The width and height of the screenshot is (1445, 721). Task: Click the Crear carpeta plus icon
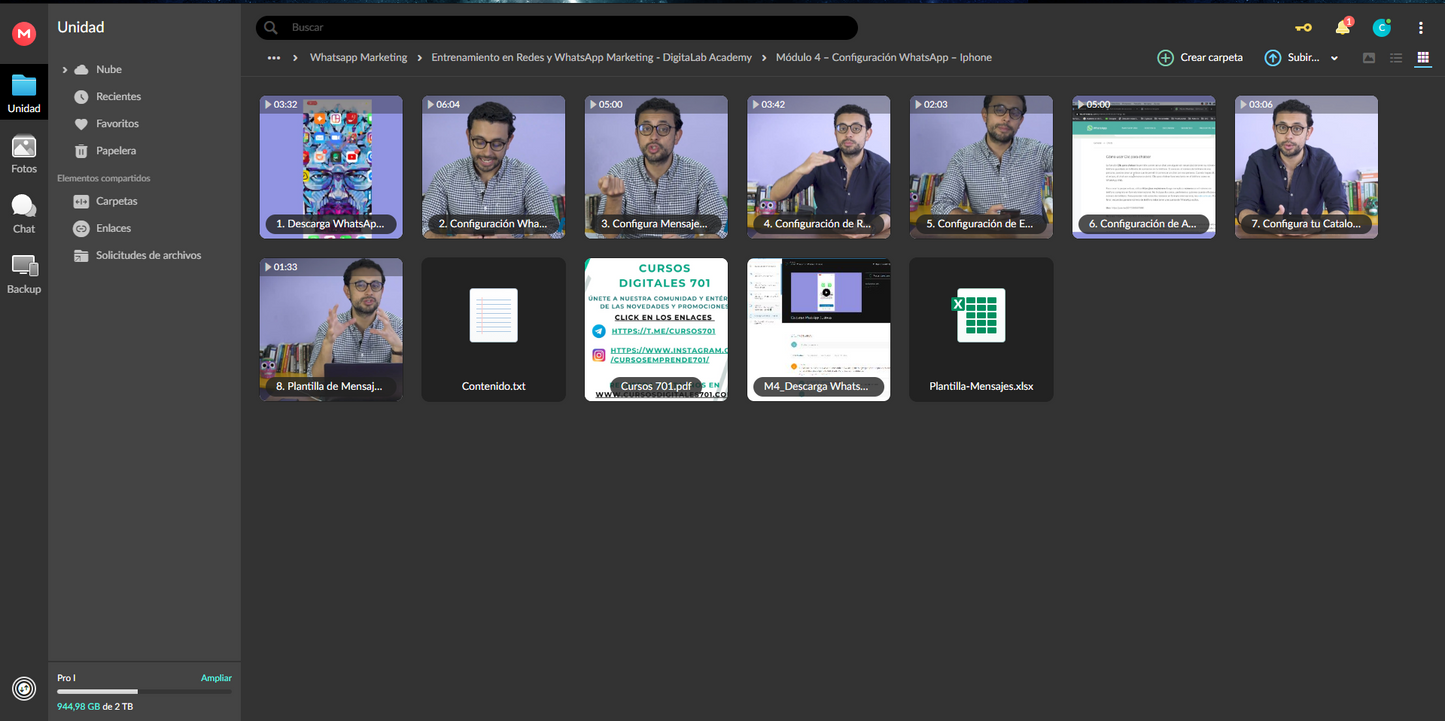[1165, 58]
